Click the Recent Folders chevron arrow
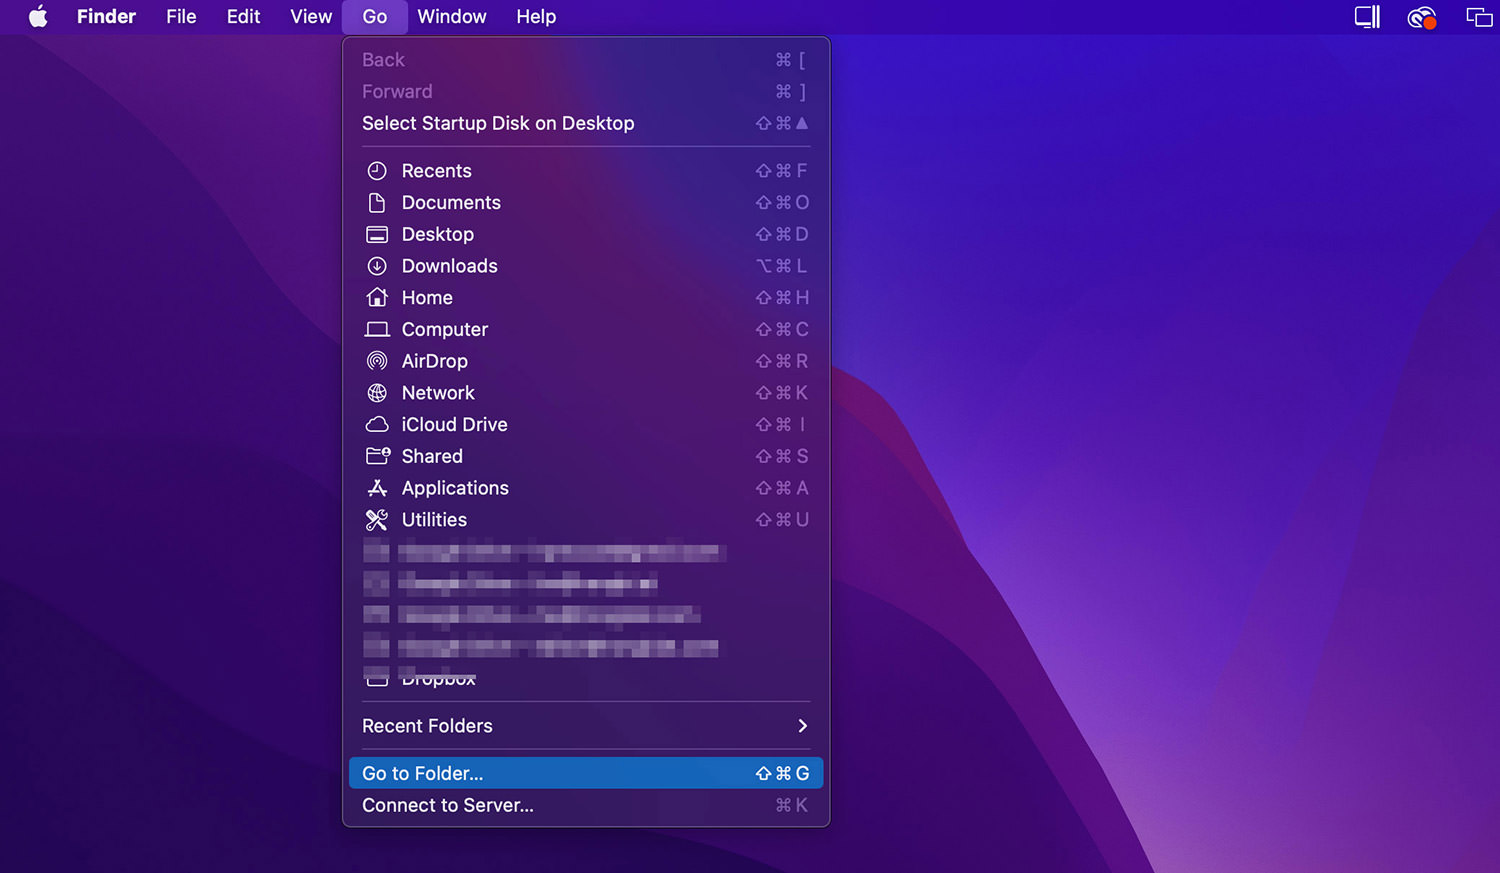 (802, 726)
